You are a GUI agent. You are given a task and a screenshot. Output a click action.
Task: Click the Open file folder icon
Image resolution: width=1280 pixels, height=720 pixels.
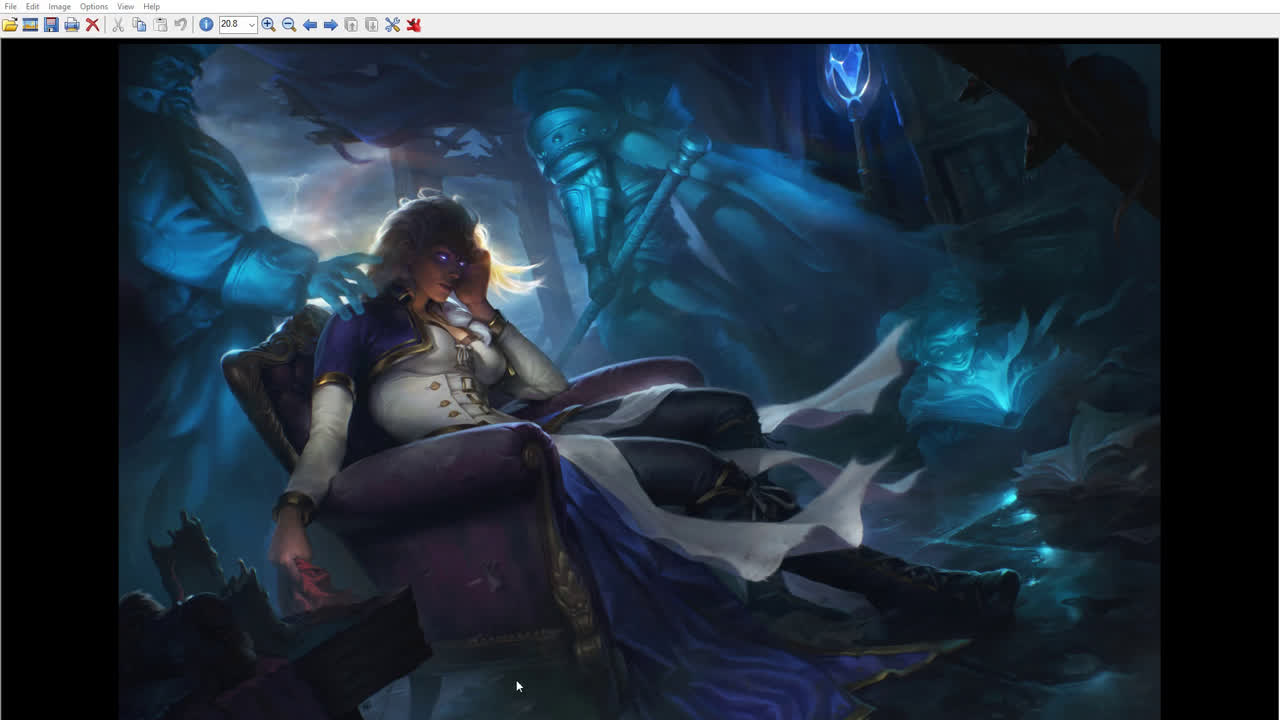coord(10,24)
